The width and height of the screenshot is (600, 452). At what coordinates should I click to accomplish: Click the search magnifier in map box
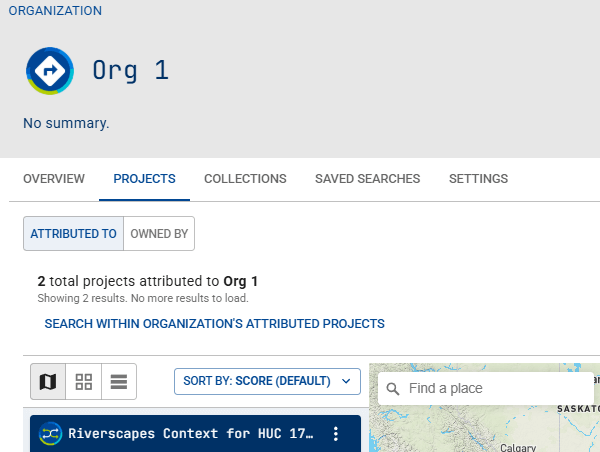pos(393,388)
